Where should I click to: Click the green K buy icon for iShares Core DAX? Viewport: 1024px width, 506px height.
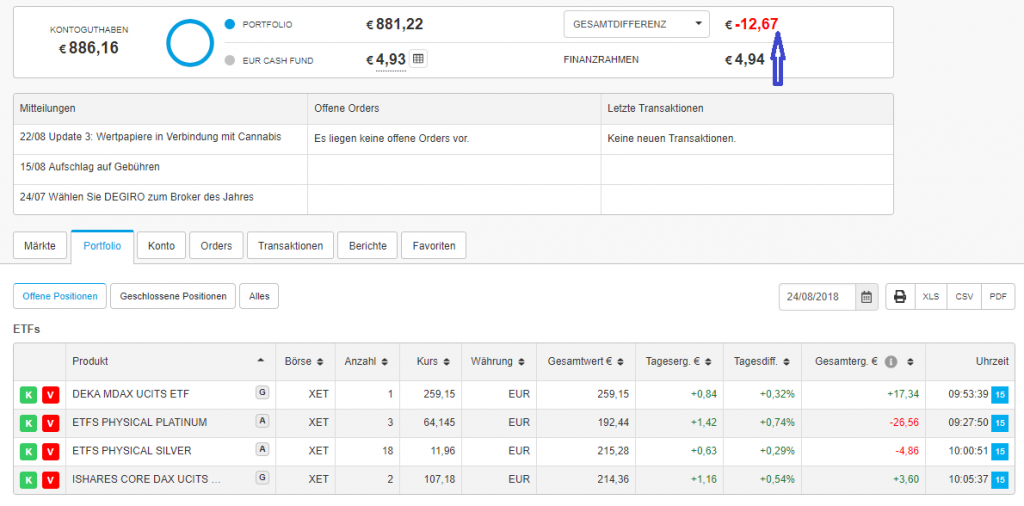[x=27, y=479]
